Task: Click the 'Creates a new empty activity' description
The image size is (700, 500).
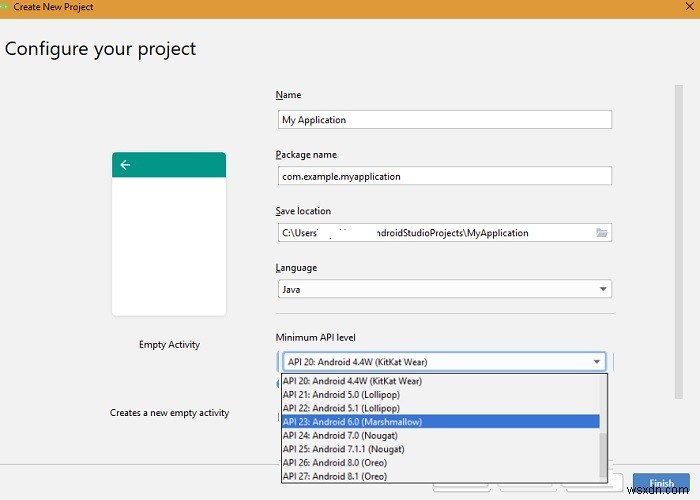Action: pos(169,413)
